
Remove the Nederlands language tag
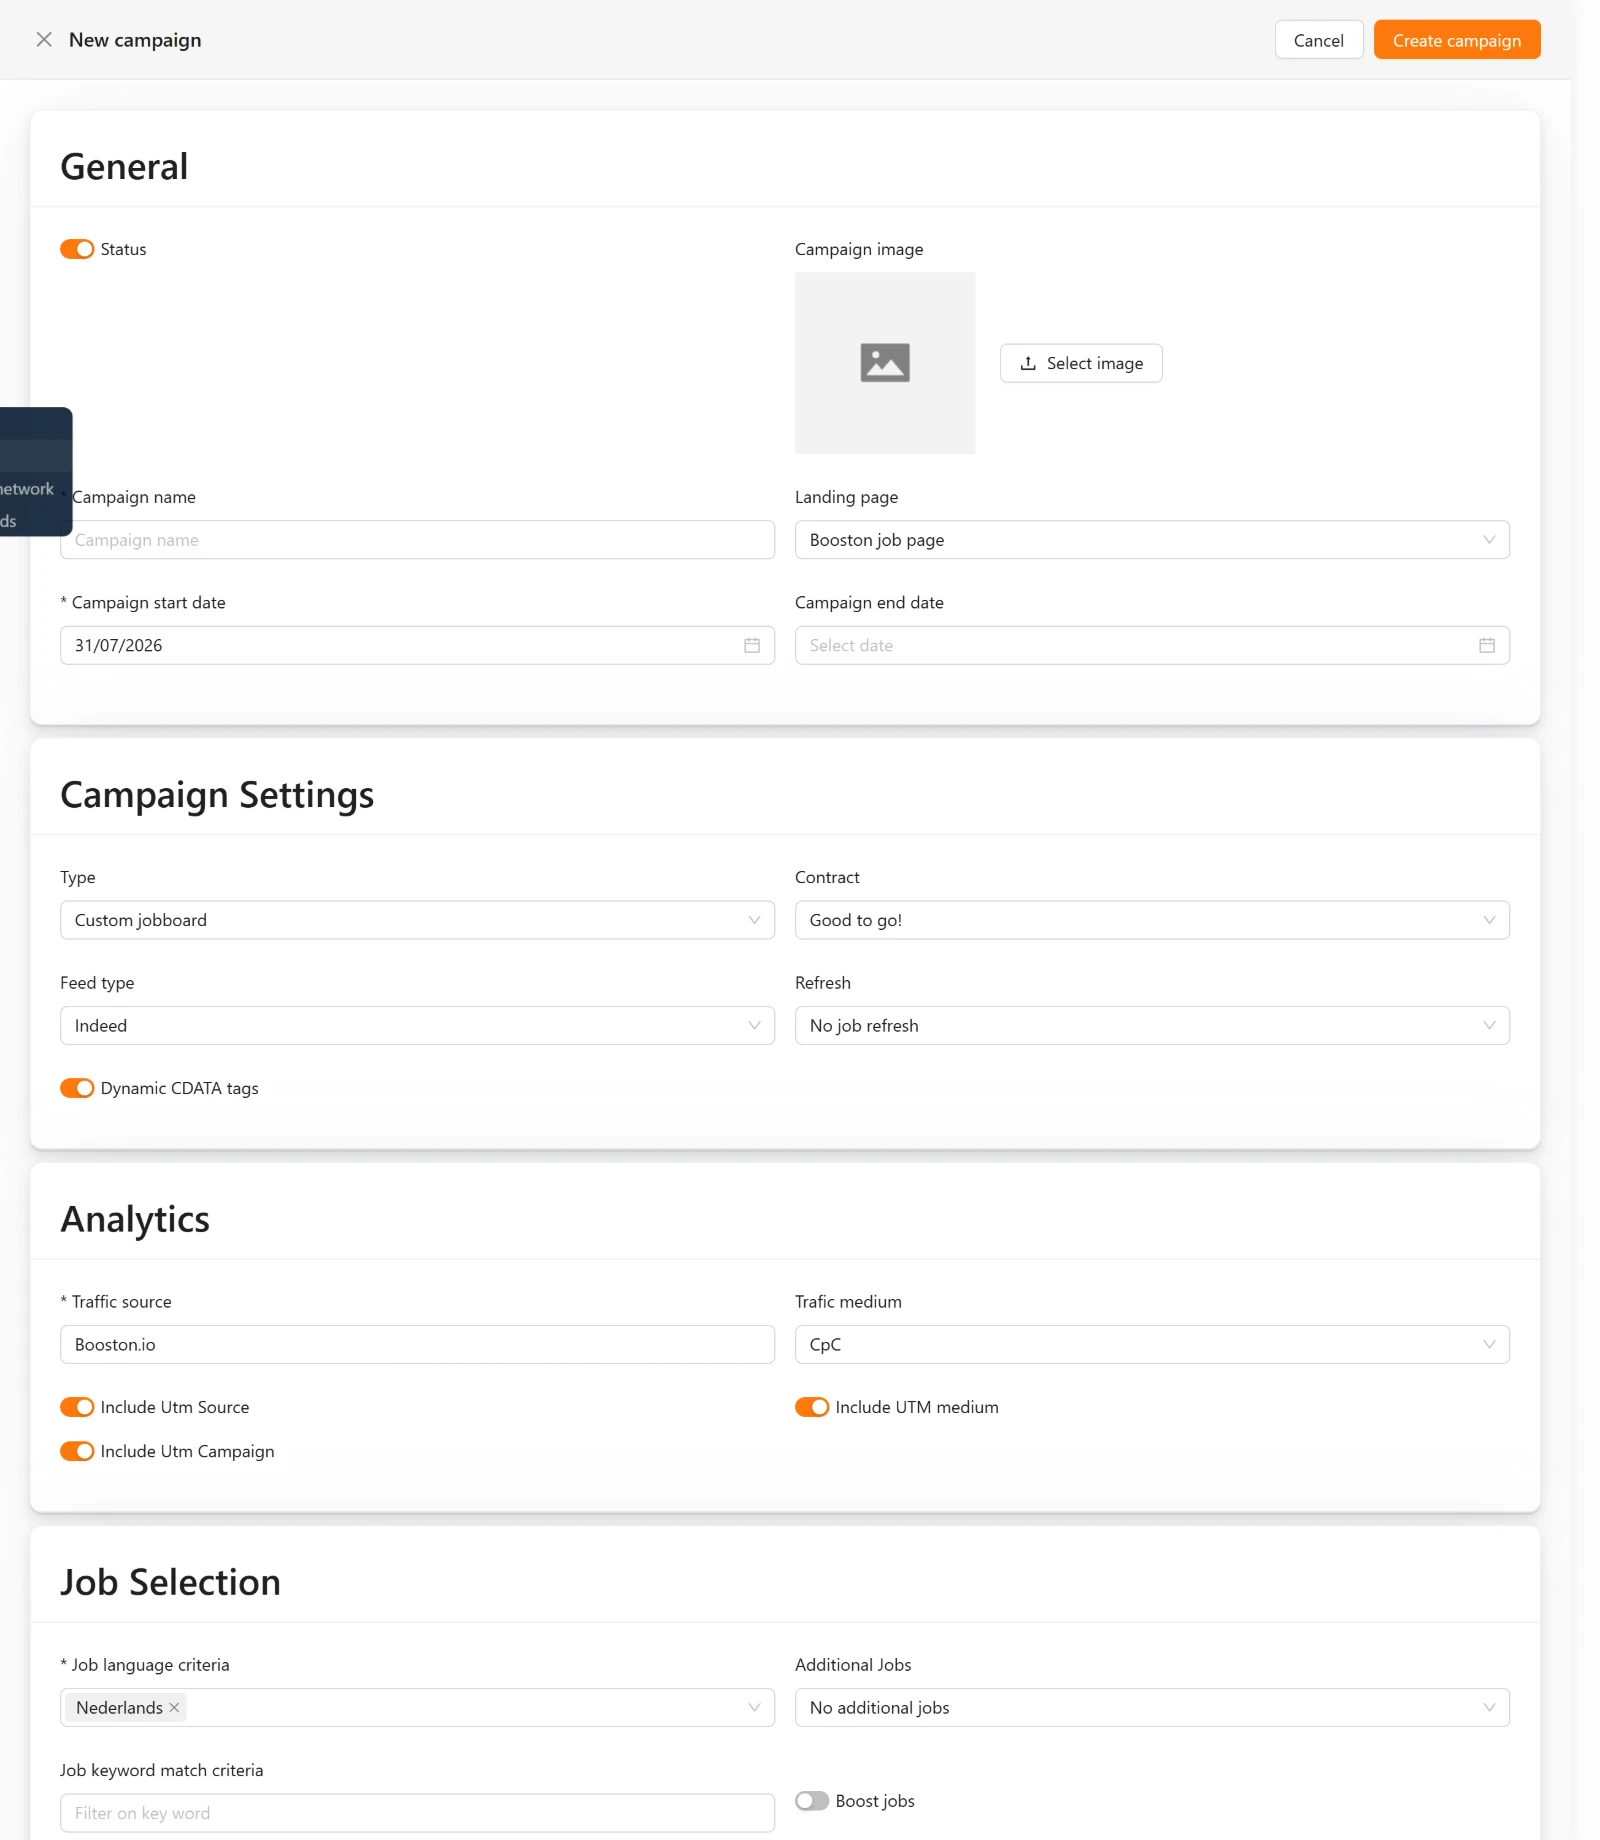pyautogui.click(x=174, y=1708)
